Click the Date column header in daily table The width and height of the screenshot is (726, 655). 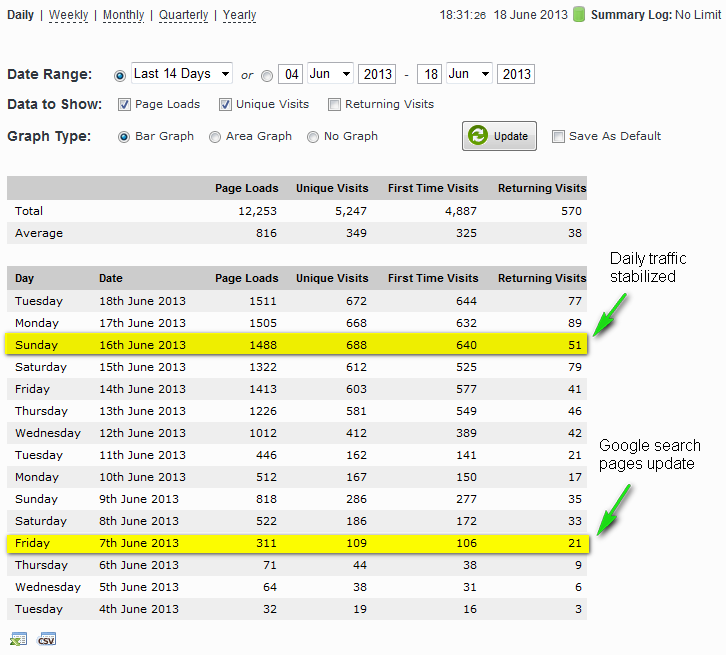[x=111, y=278]
